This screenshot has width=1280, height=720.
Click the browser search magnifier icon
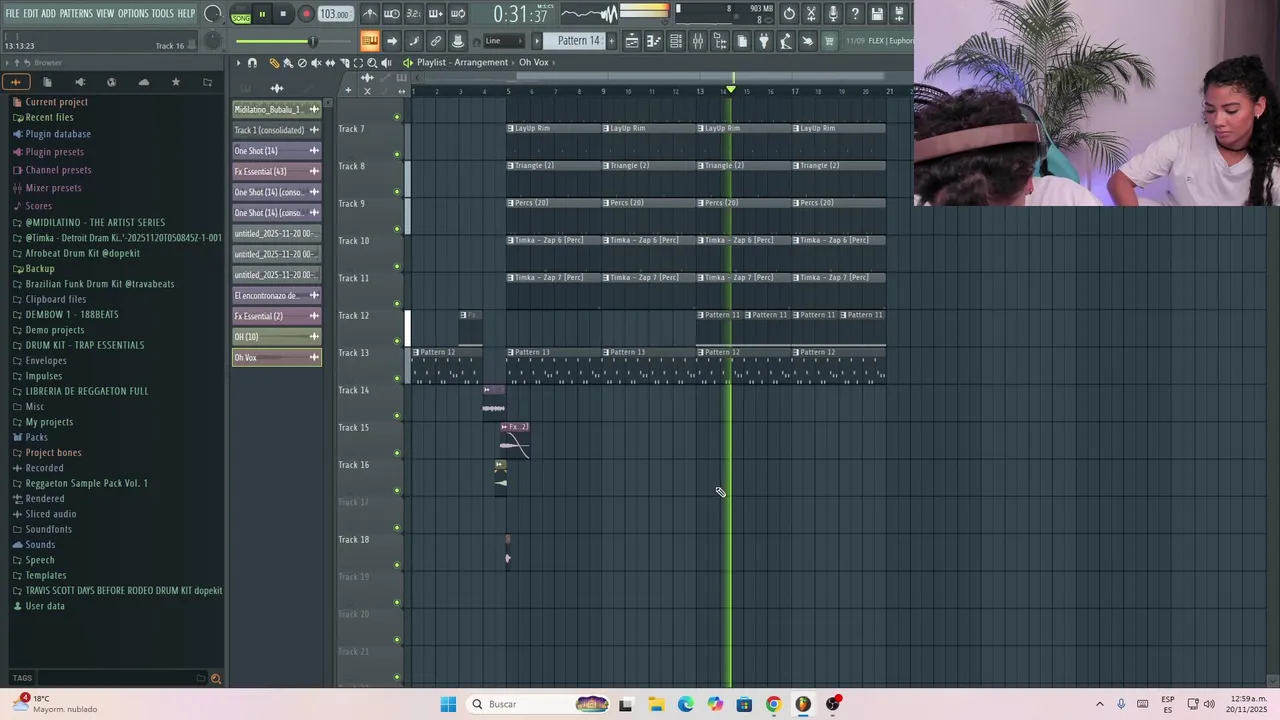[x=215, y=679]
